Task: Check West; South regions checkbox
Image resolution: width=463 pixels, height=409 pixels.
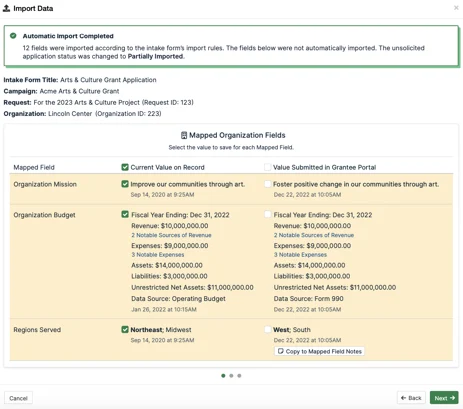Action: point(267,329)
